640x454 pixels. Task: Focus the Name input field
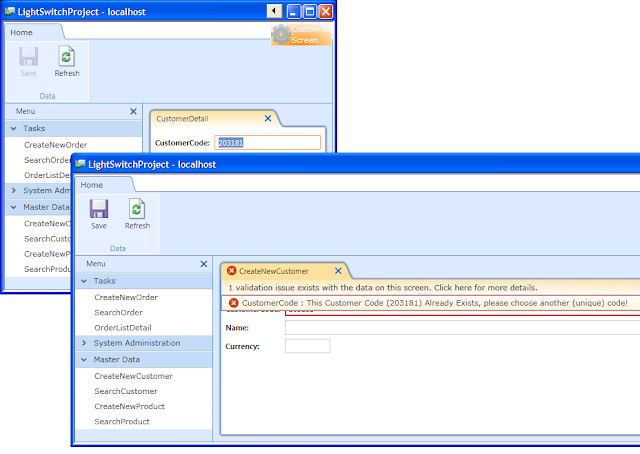tap(462, 327)
